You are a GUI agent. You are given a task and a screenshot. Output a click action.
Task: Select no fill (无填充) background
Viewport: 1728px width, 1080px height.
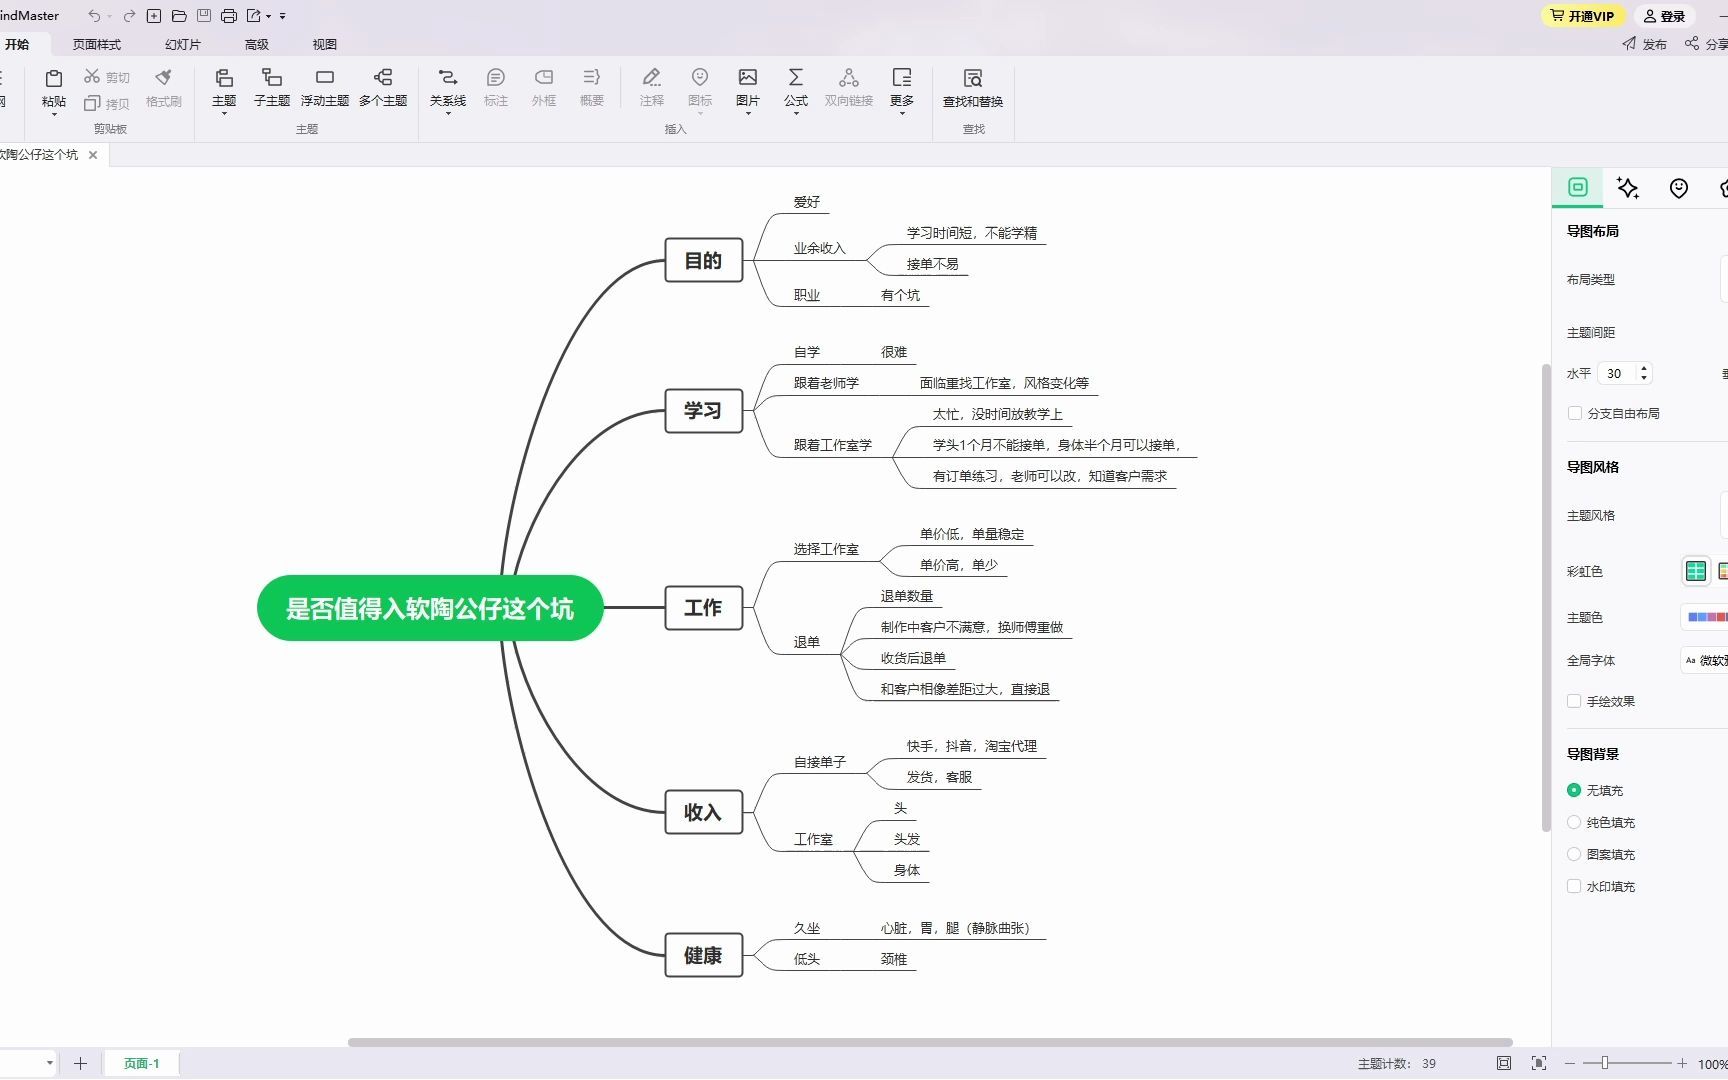[1574, 790]
